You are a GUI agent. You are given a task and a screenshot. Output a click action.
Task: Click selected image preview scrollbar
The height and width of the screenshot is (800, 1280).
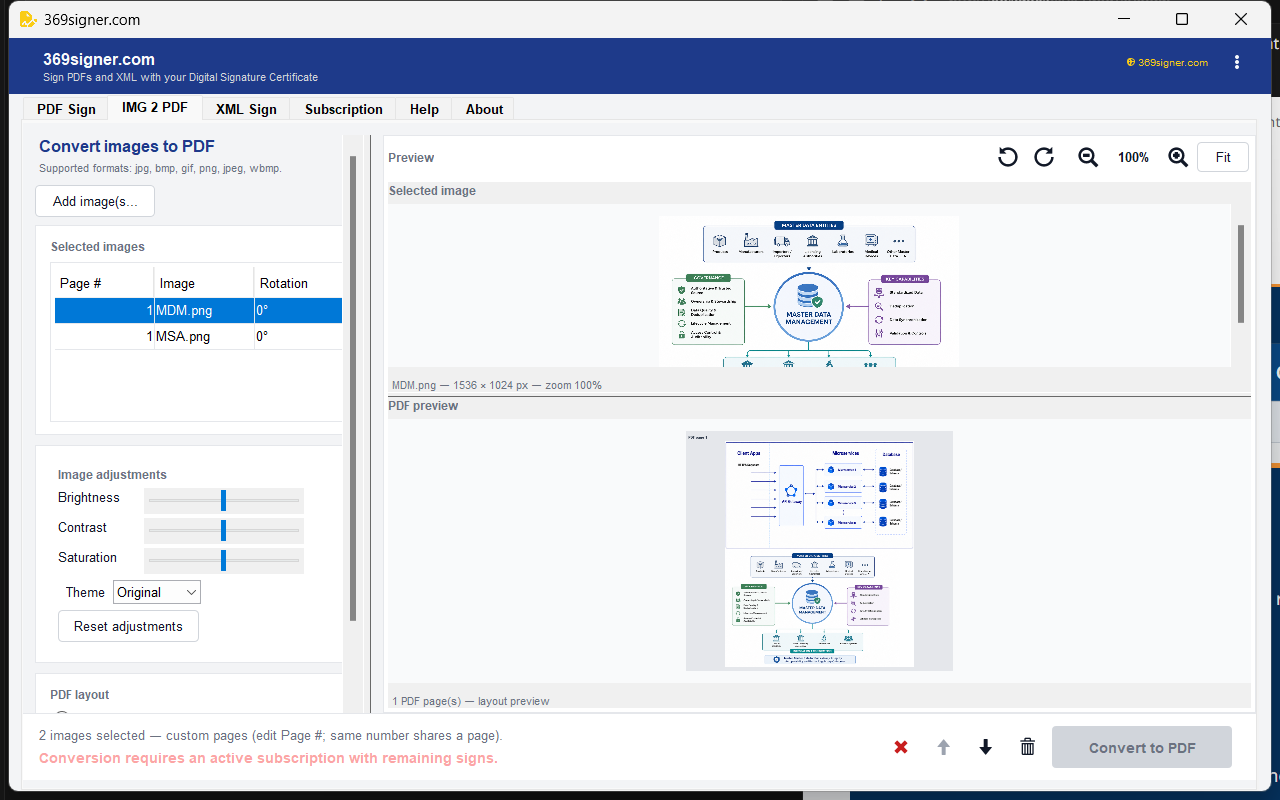coord(1241,273)
